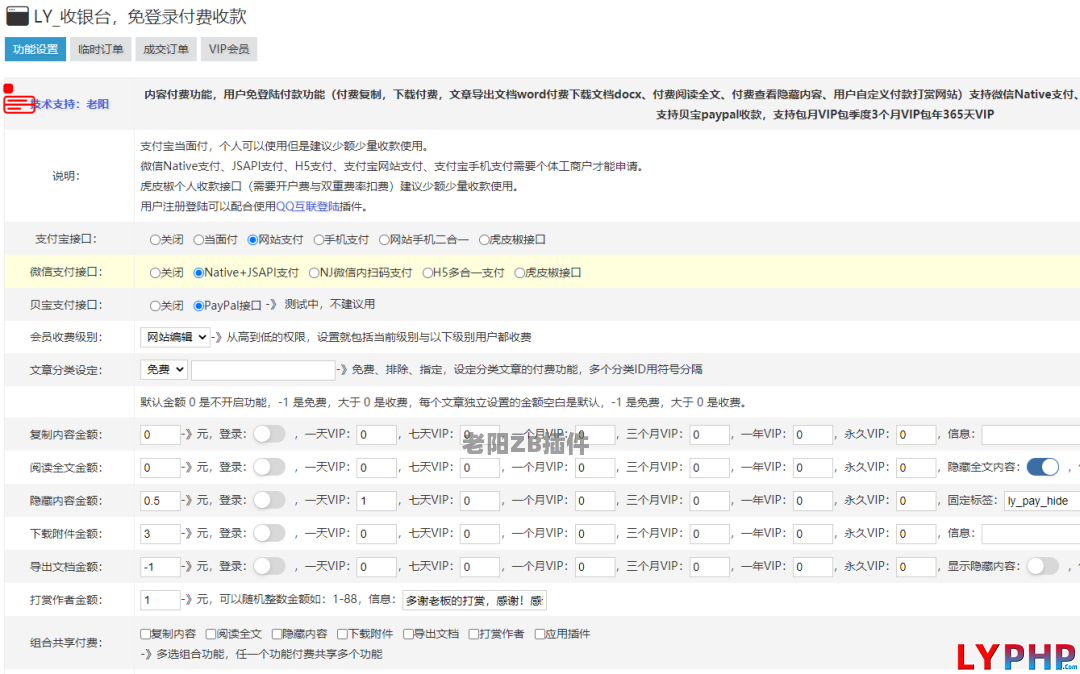Check 打赏作者 in 组合共享付费
This screenshot has width=1080, height=674.
pos(474,634)
